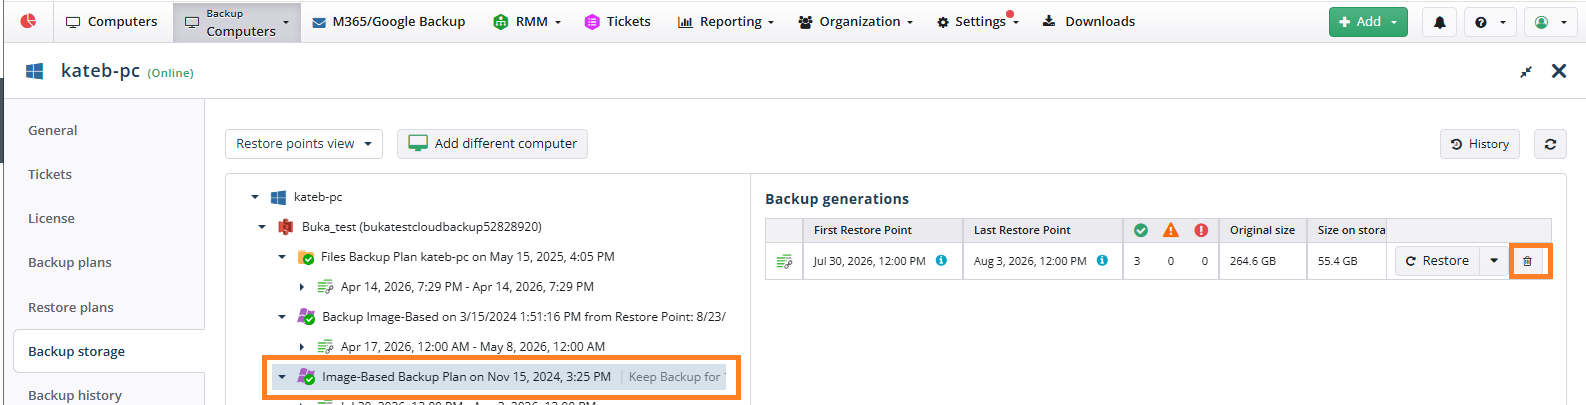Collapse the Buka_test storage node
Viewport: 1586px width, 405px height.
coord(262,227)
